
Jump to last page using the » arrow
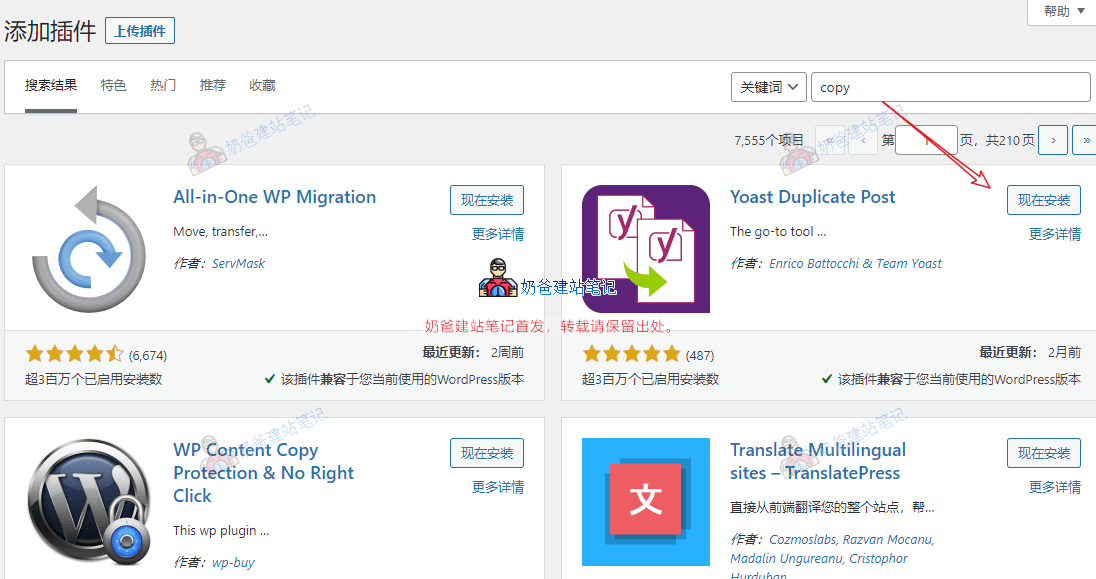pyautogui.click(x=1085, y=140)
